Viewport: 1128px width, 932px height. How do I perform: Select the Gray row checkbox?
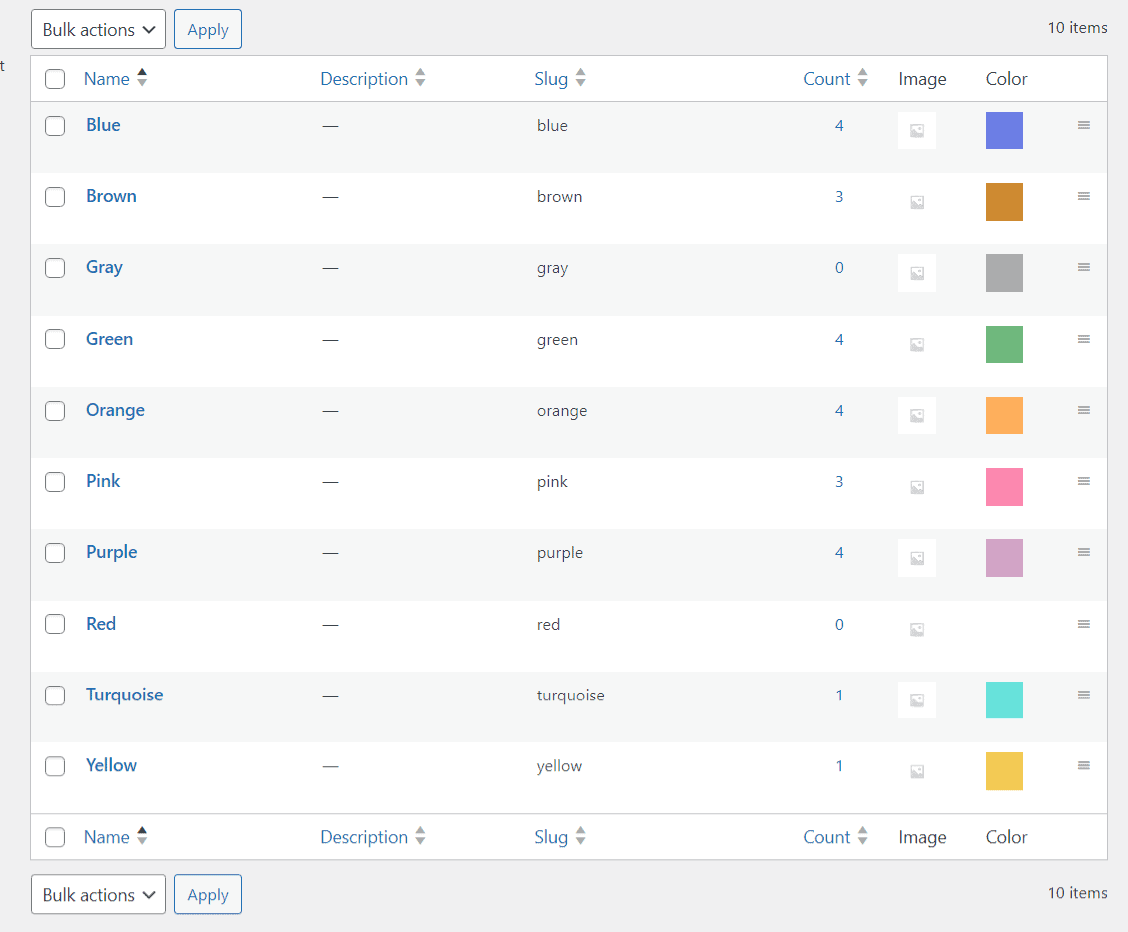55,268
